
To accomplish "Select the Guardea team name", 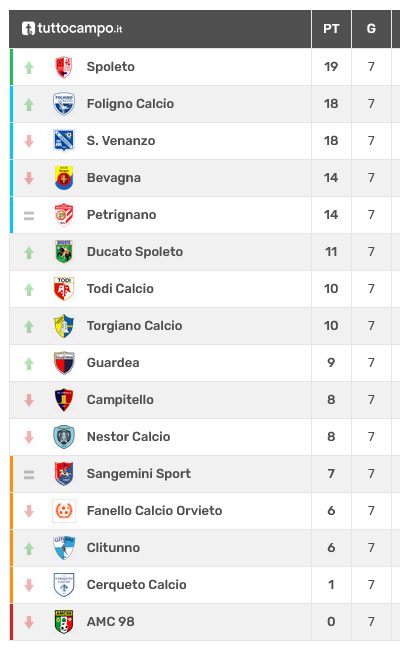I will (x=113, y=363).
